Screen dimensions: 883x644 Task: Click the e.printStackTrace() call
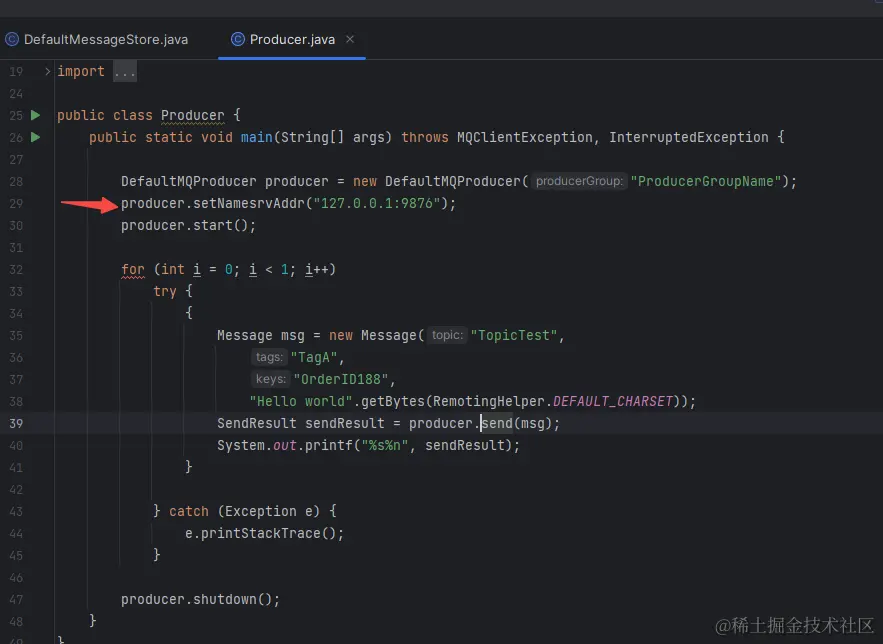(x=264, y=533)
